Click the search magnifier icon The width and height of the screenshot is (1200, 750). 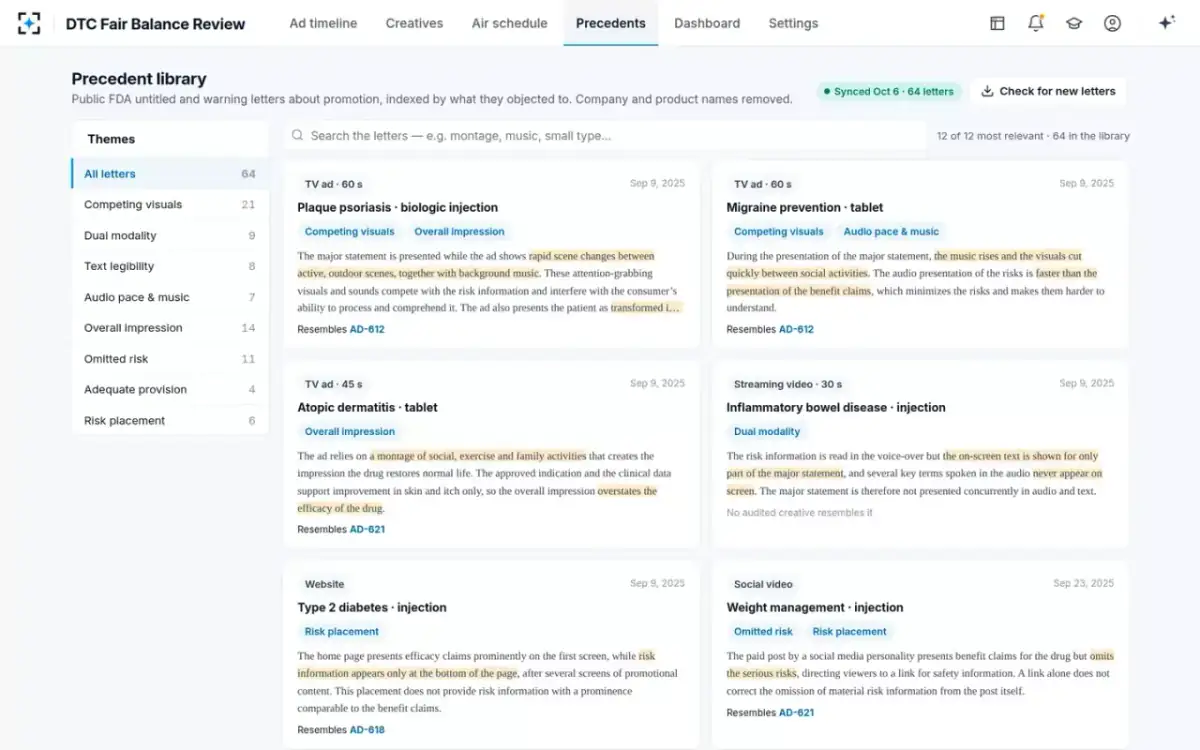pos(297,135)
